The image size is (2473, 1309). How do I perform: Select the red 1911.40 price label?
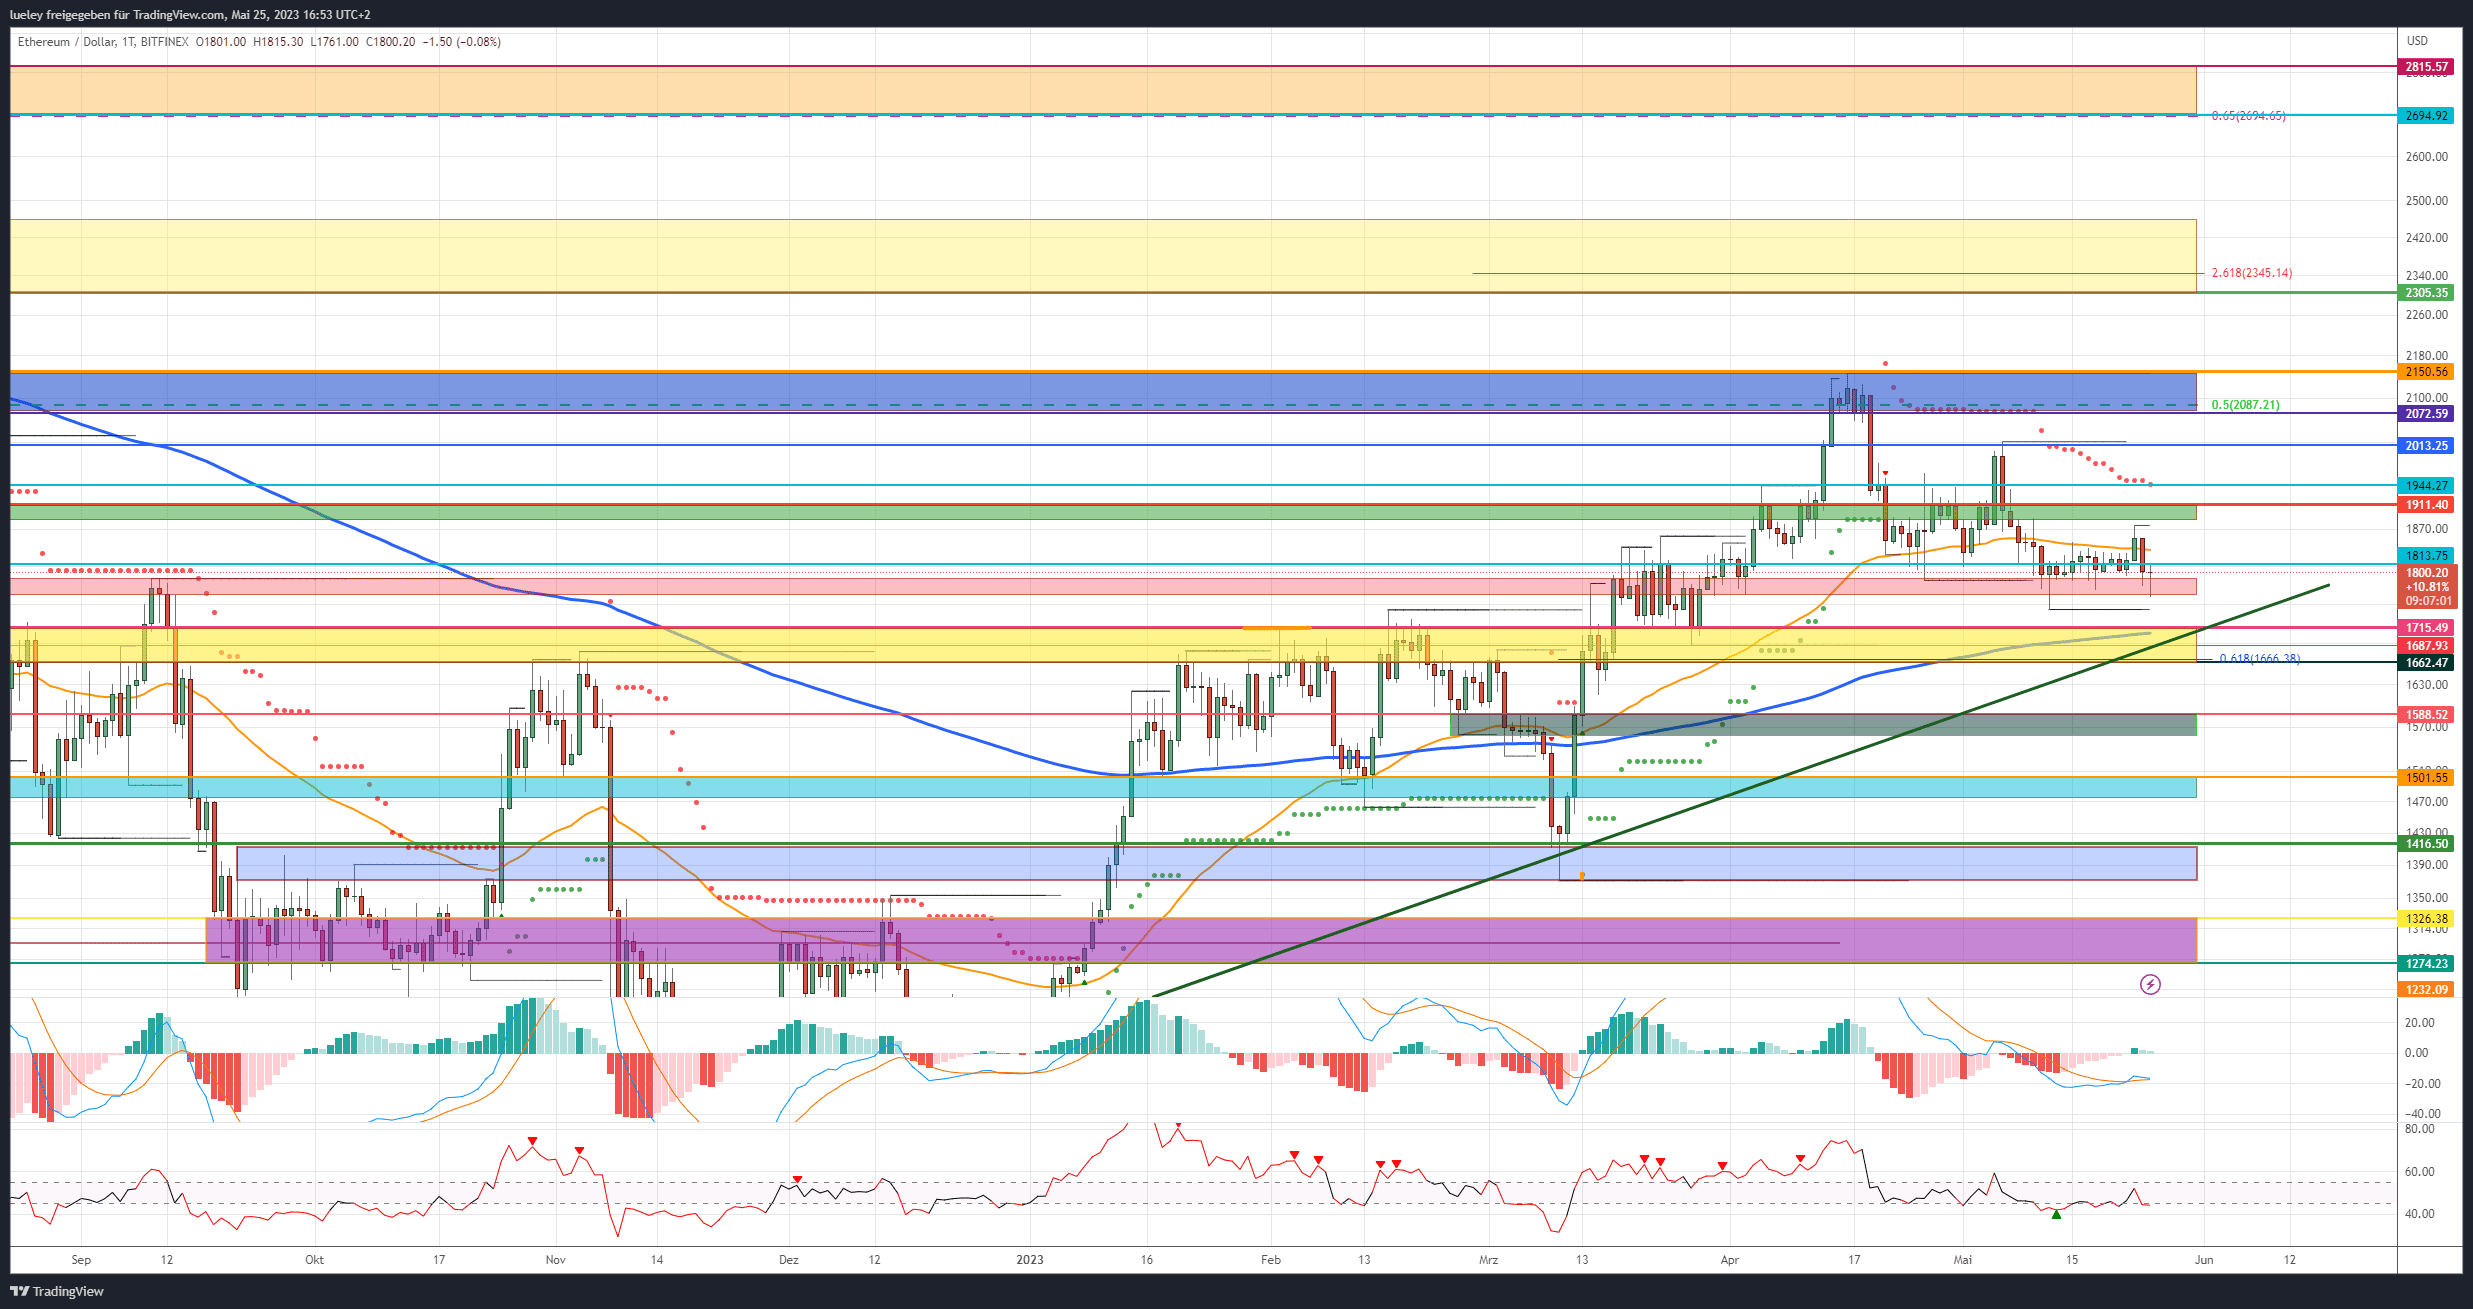[x=2426, y=505]
